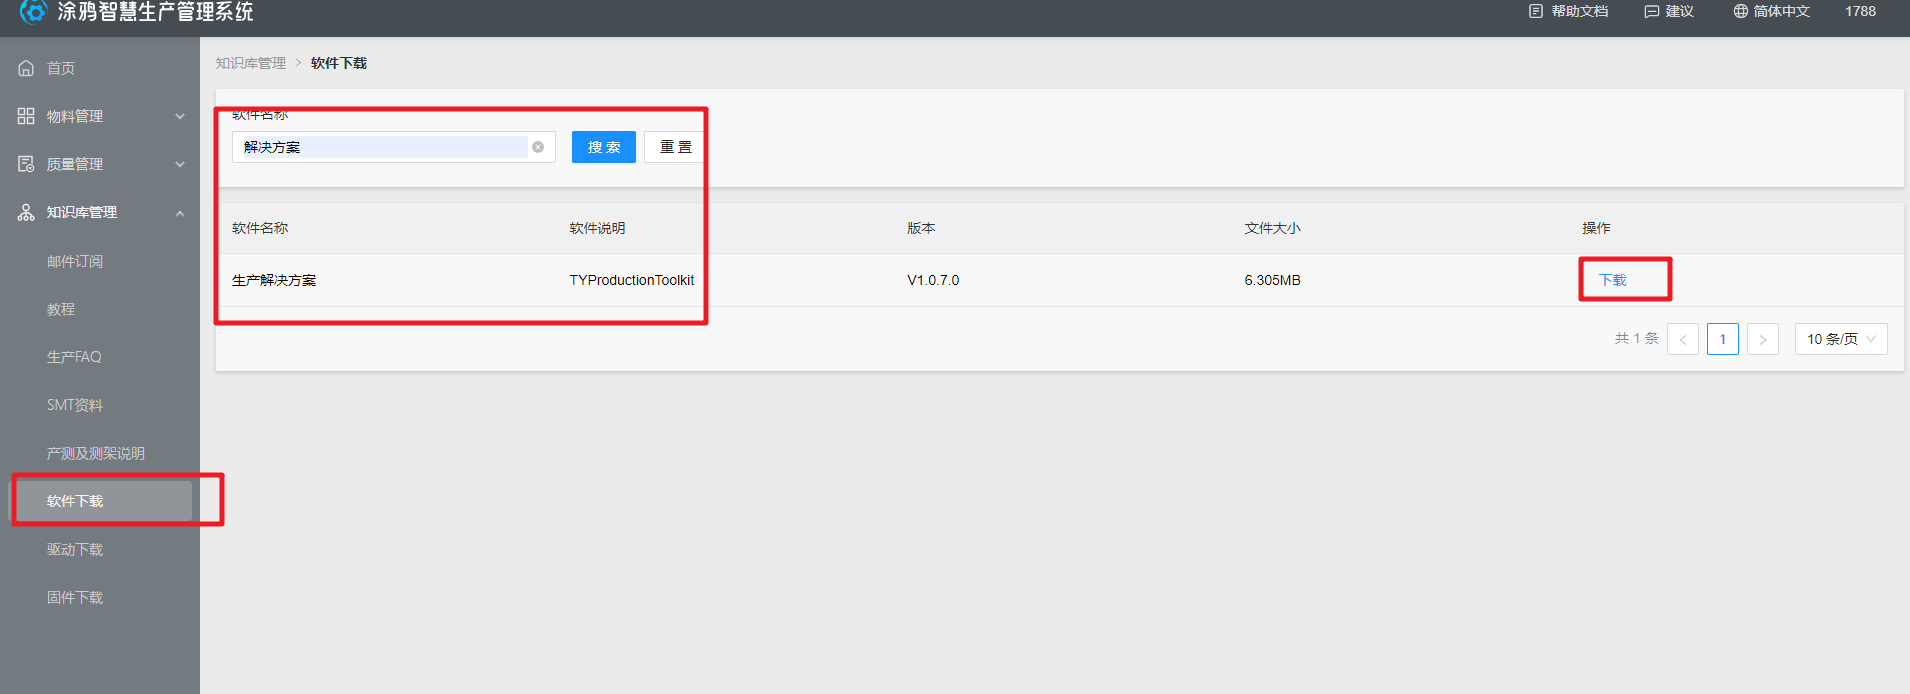Expand the 质量管理 menu chevron
The width and height of the screenshot is (1910, 694).
pyautogui.click(x=180, y=164)
